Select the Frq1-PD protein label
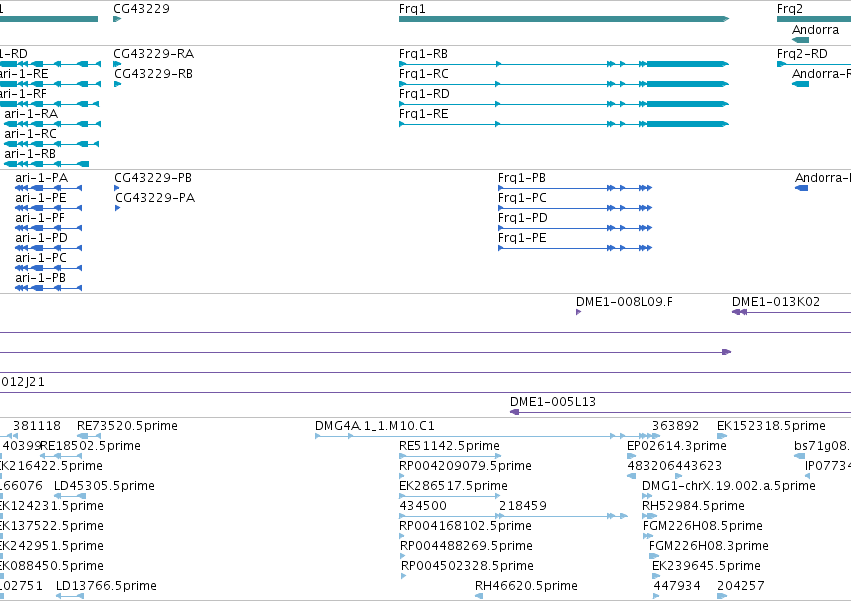851x601 pixels. (x=523, y=218)
